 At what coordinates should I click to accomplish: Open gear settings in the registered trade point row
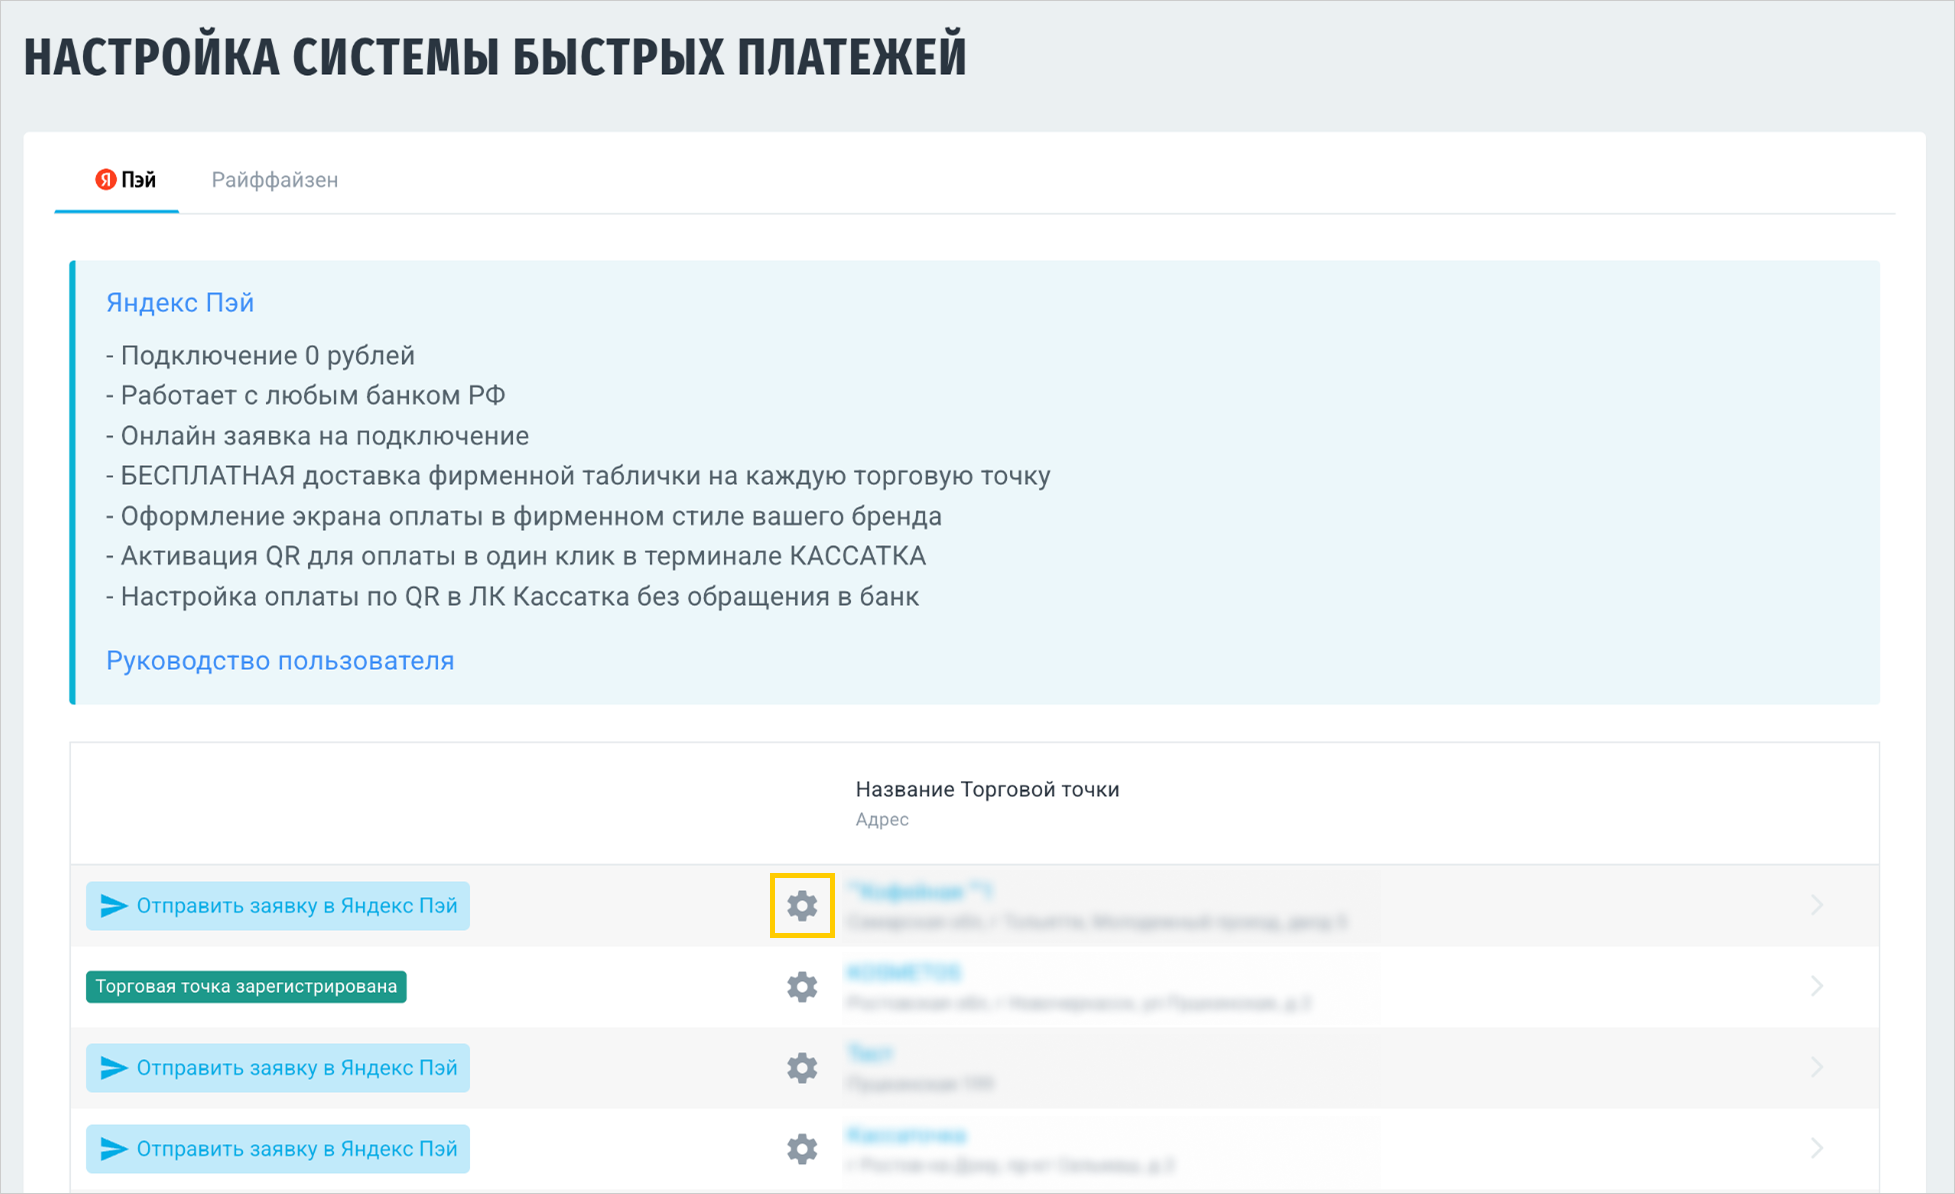point(802,987)
